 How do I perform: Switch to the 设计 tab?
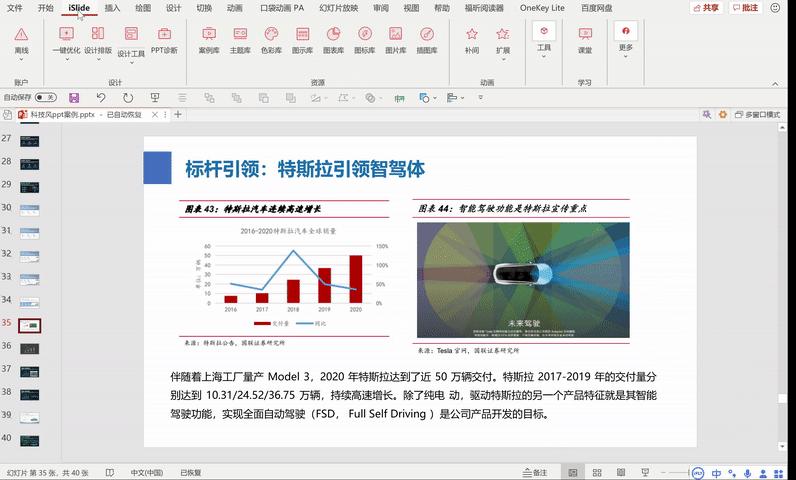click(174, 8)
